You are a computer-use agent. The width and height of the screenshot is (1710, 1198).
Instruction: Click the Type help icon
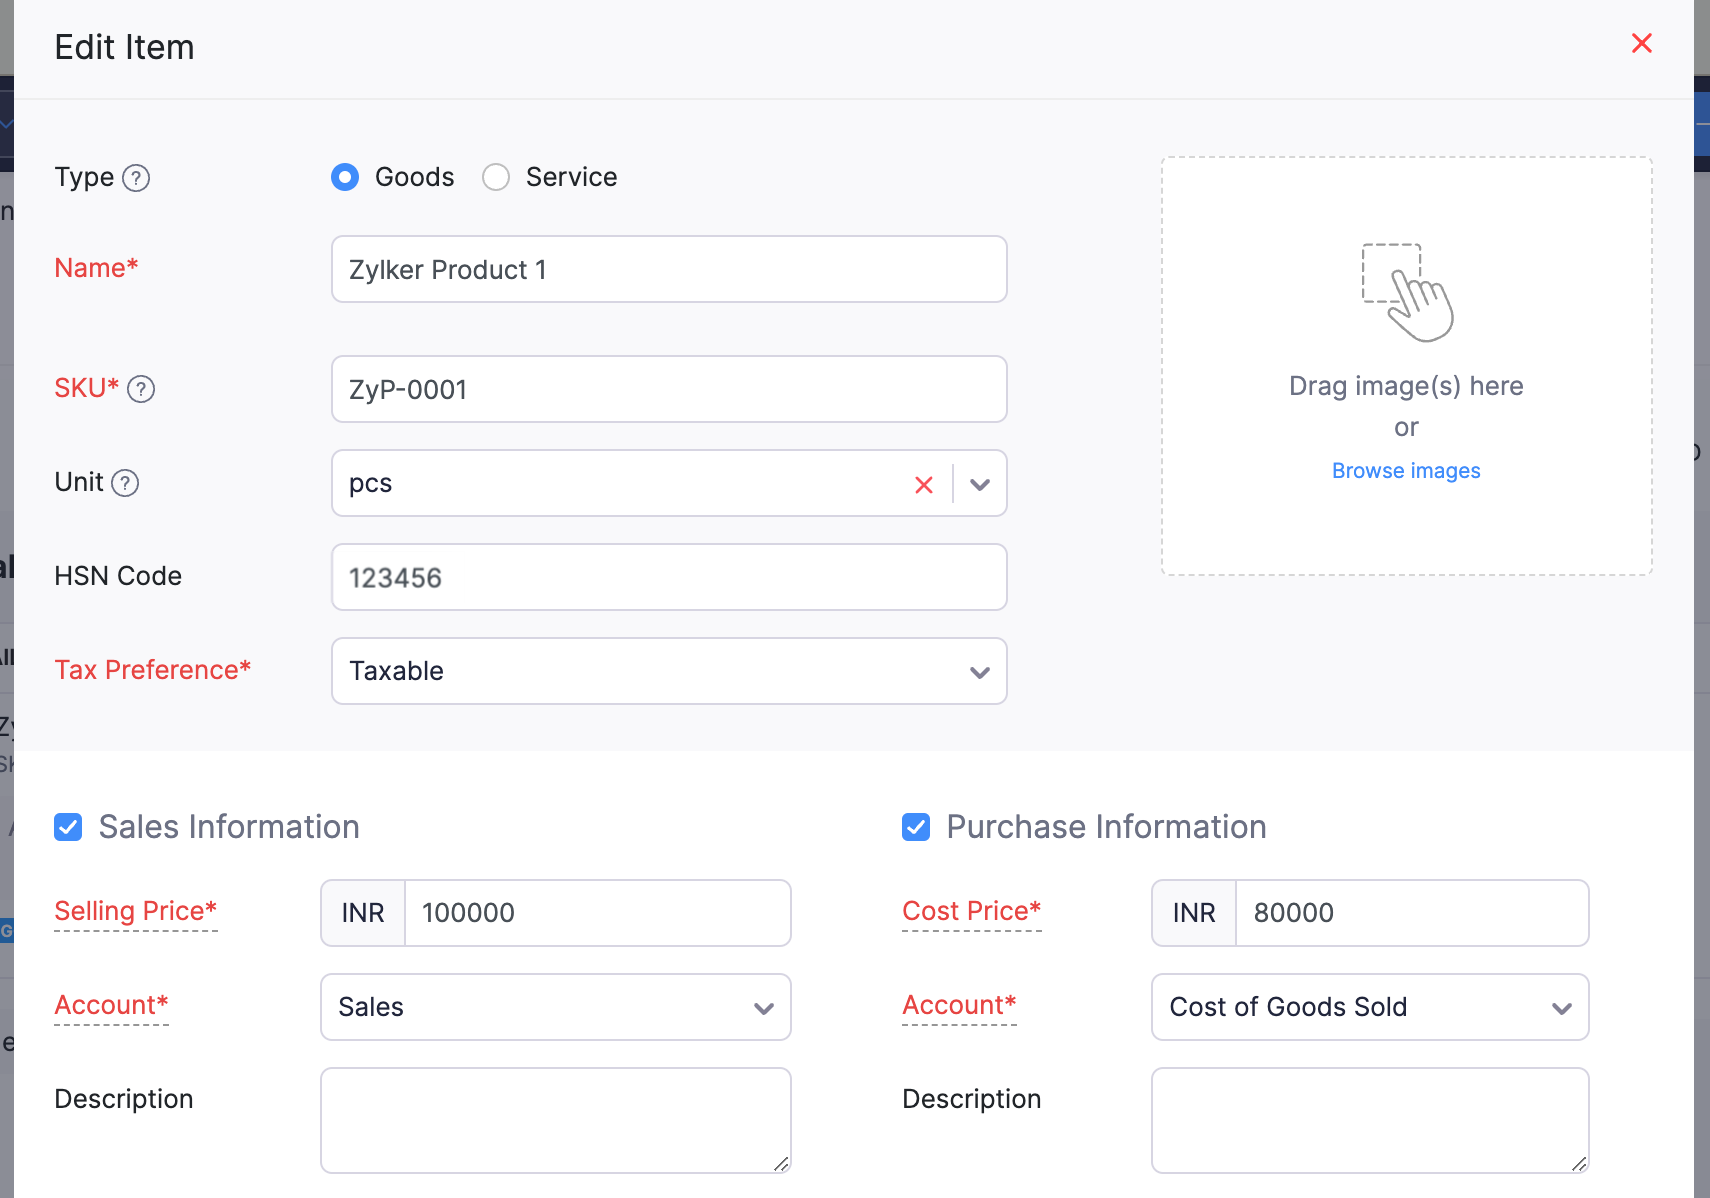[137, 177]
